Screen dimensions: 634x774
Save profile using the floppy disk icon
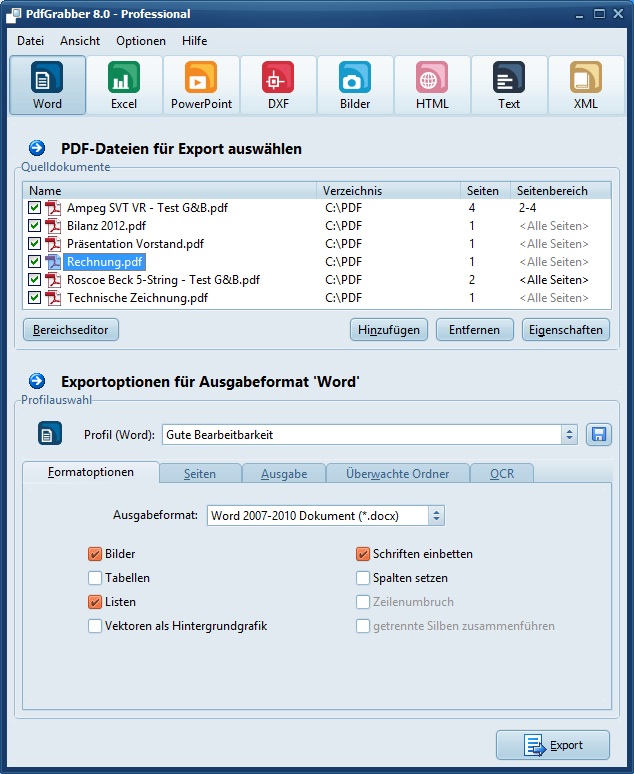pos(598,435)
